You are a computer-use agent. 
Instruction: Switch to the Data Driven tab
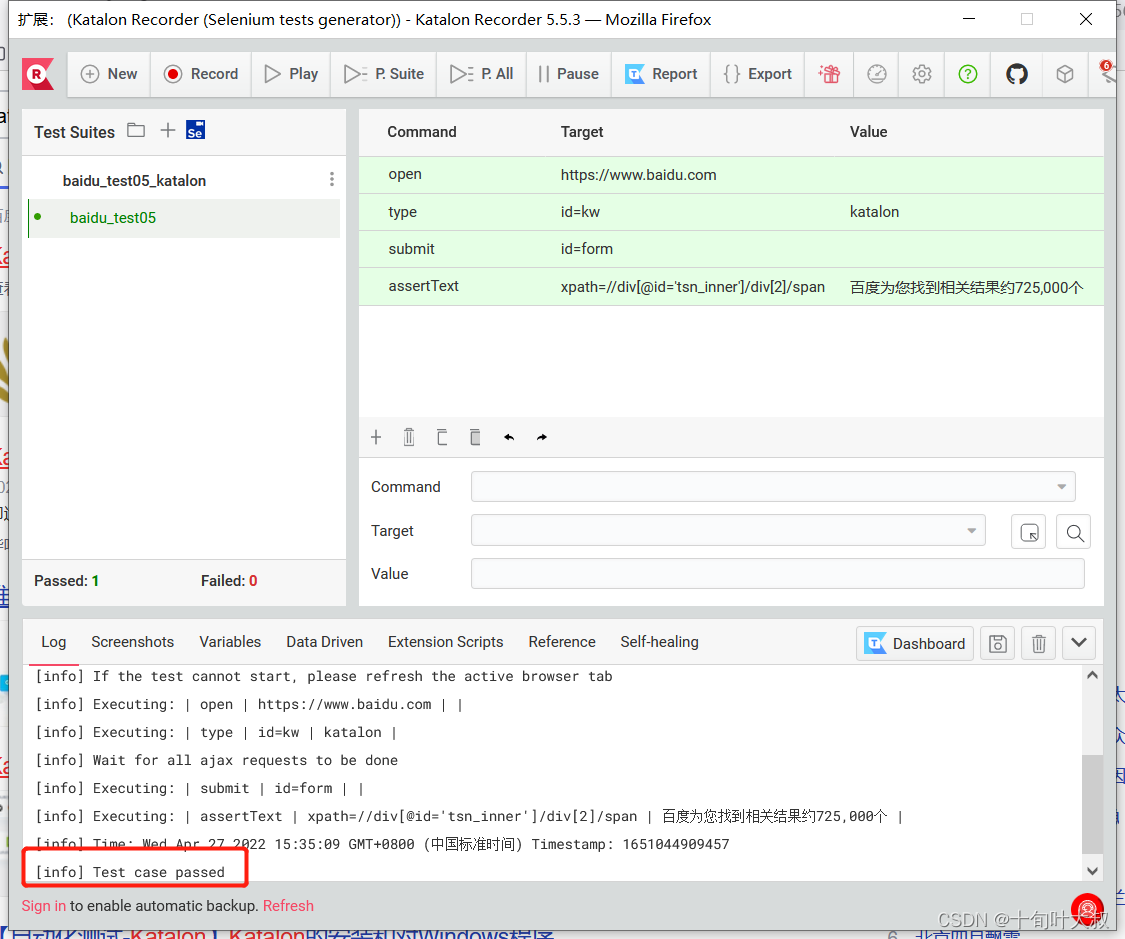(x=324, y=642)
